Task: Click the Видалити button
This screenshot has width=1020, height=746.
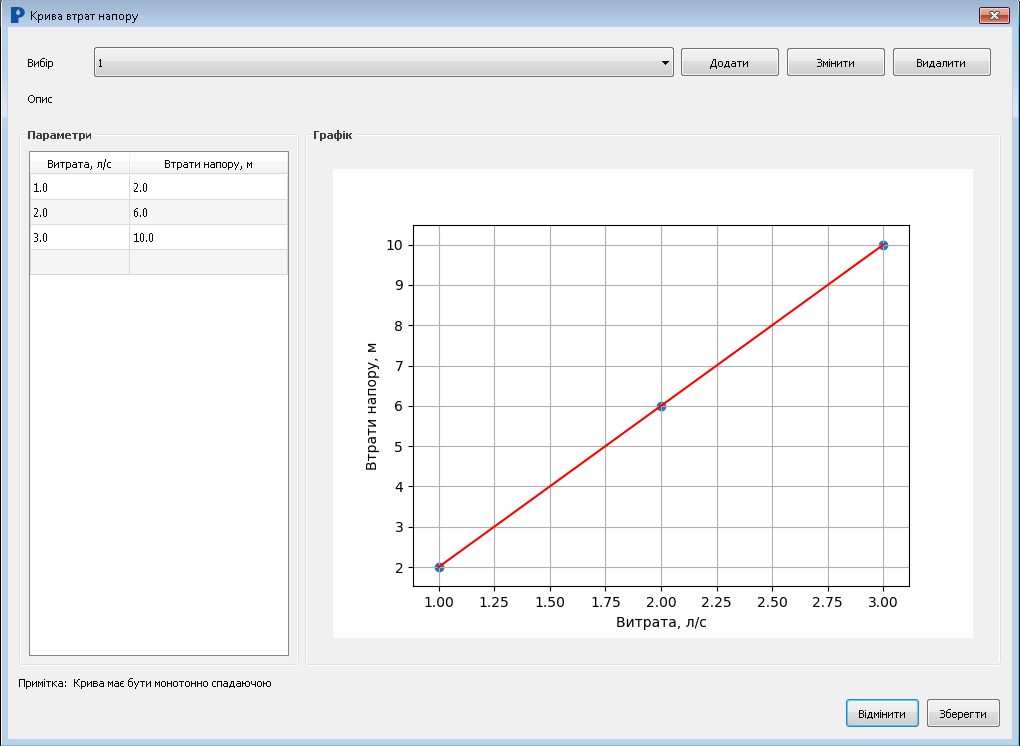Action: (941, 62)
